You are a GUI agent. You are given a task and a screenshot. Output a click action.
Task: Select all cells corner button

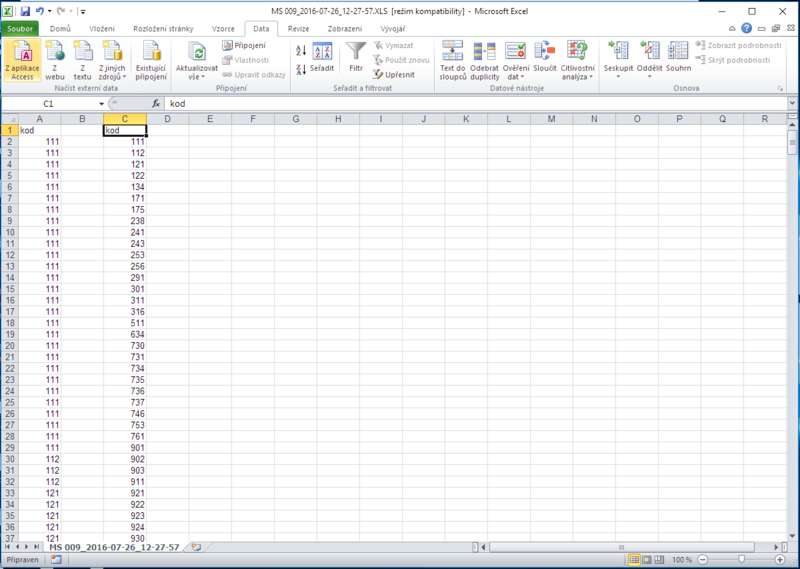(x=9, y=119)
